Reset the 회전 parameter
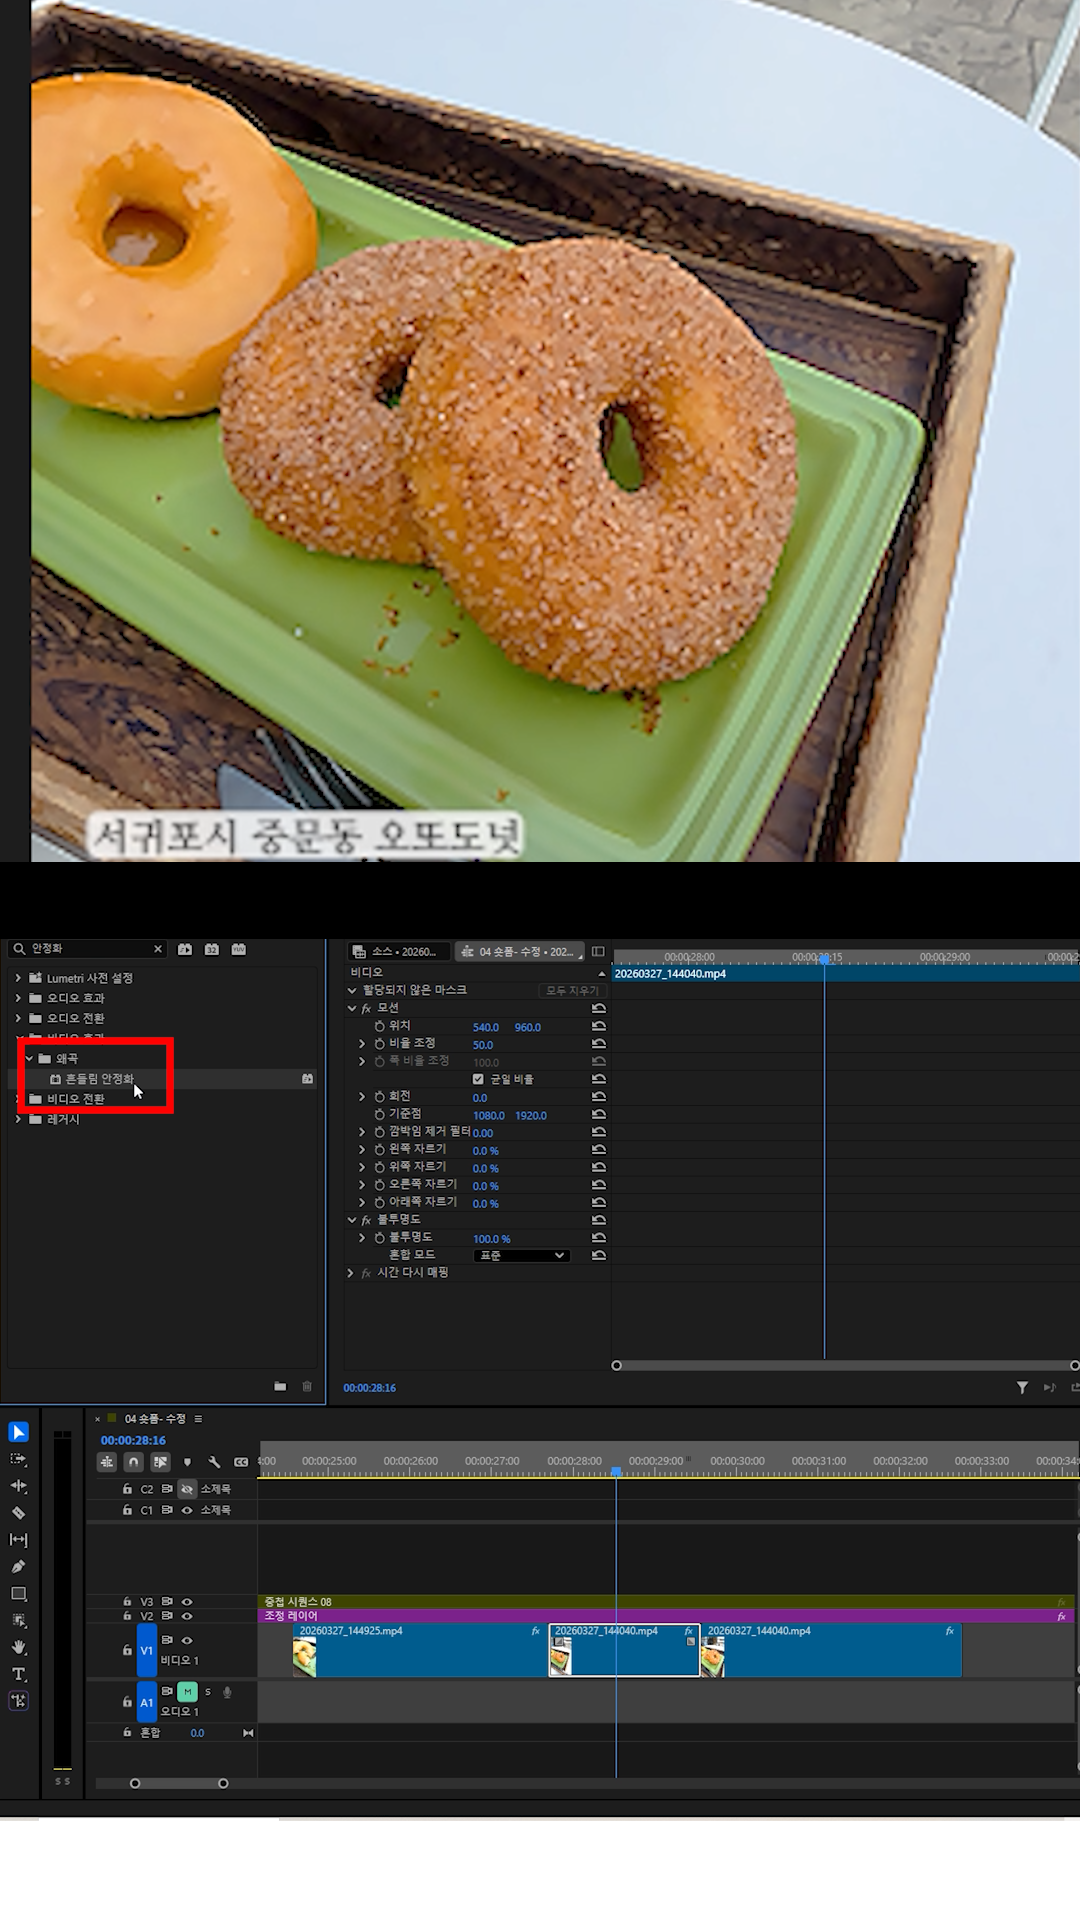The image size is (1080, 1920). (599, 1097)
